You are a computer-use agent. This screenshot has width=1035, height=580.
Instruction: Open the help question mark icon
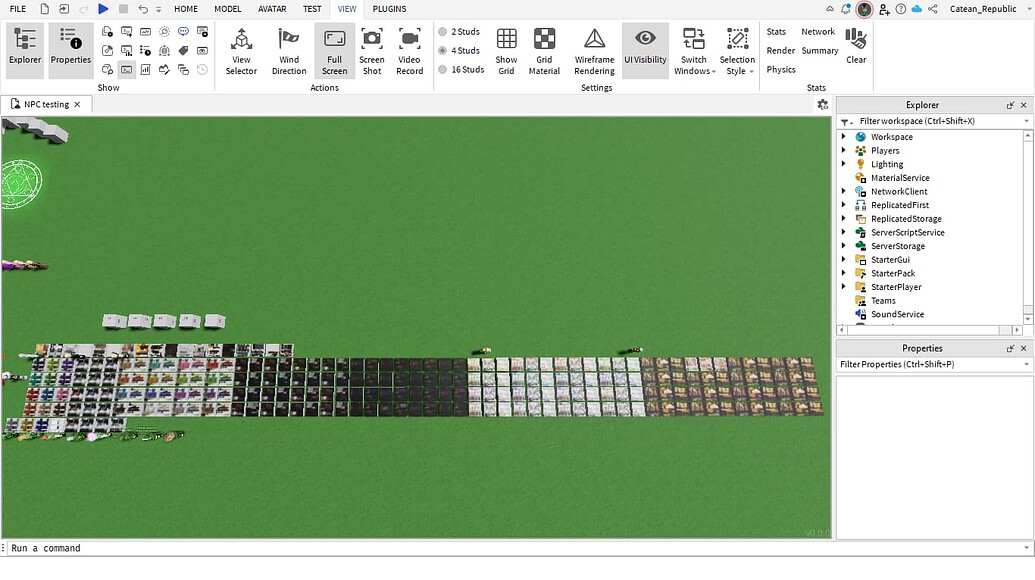coord(900,9)
